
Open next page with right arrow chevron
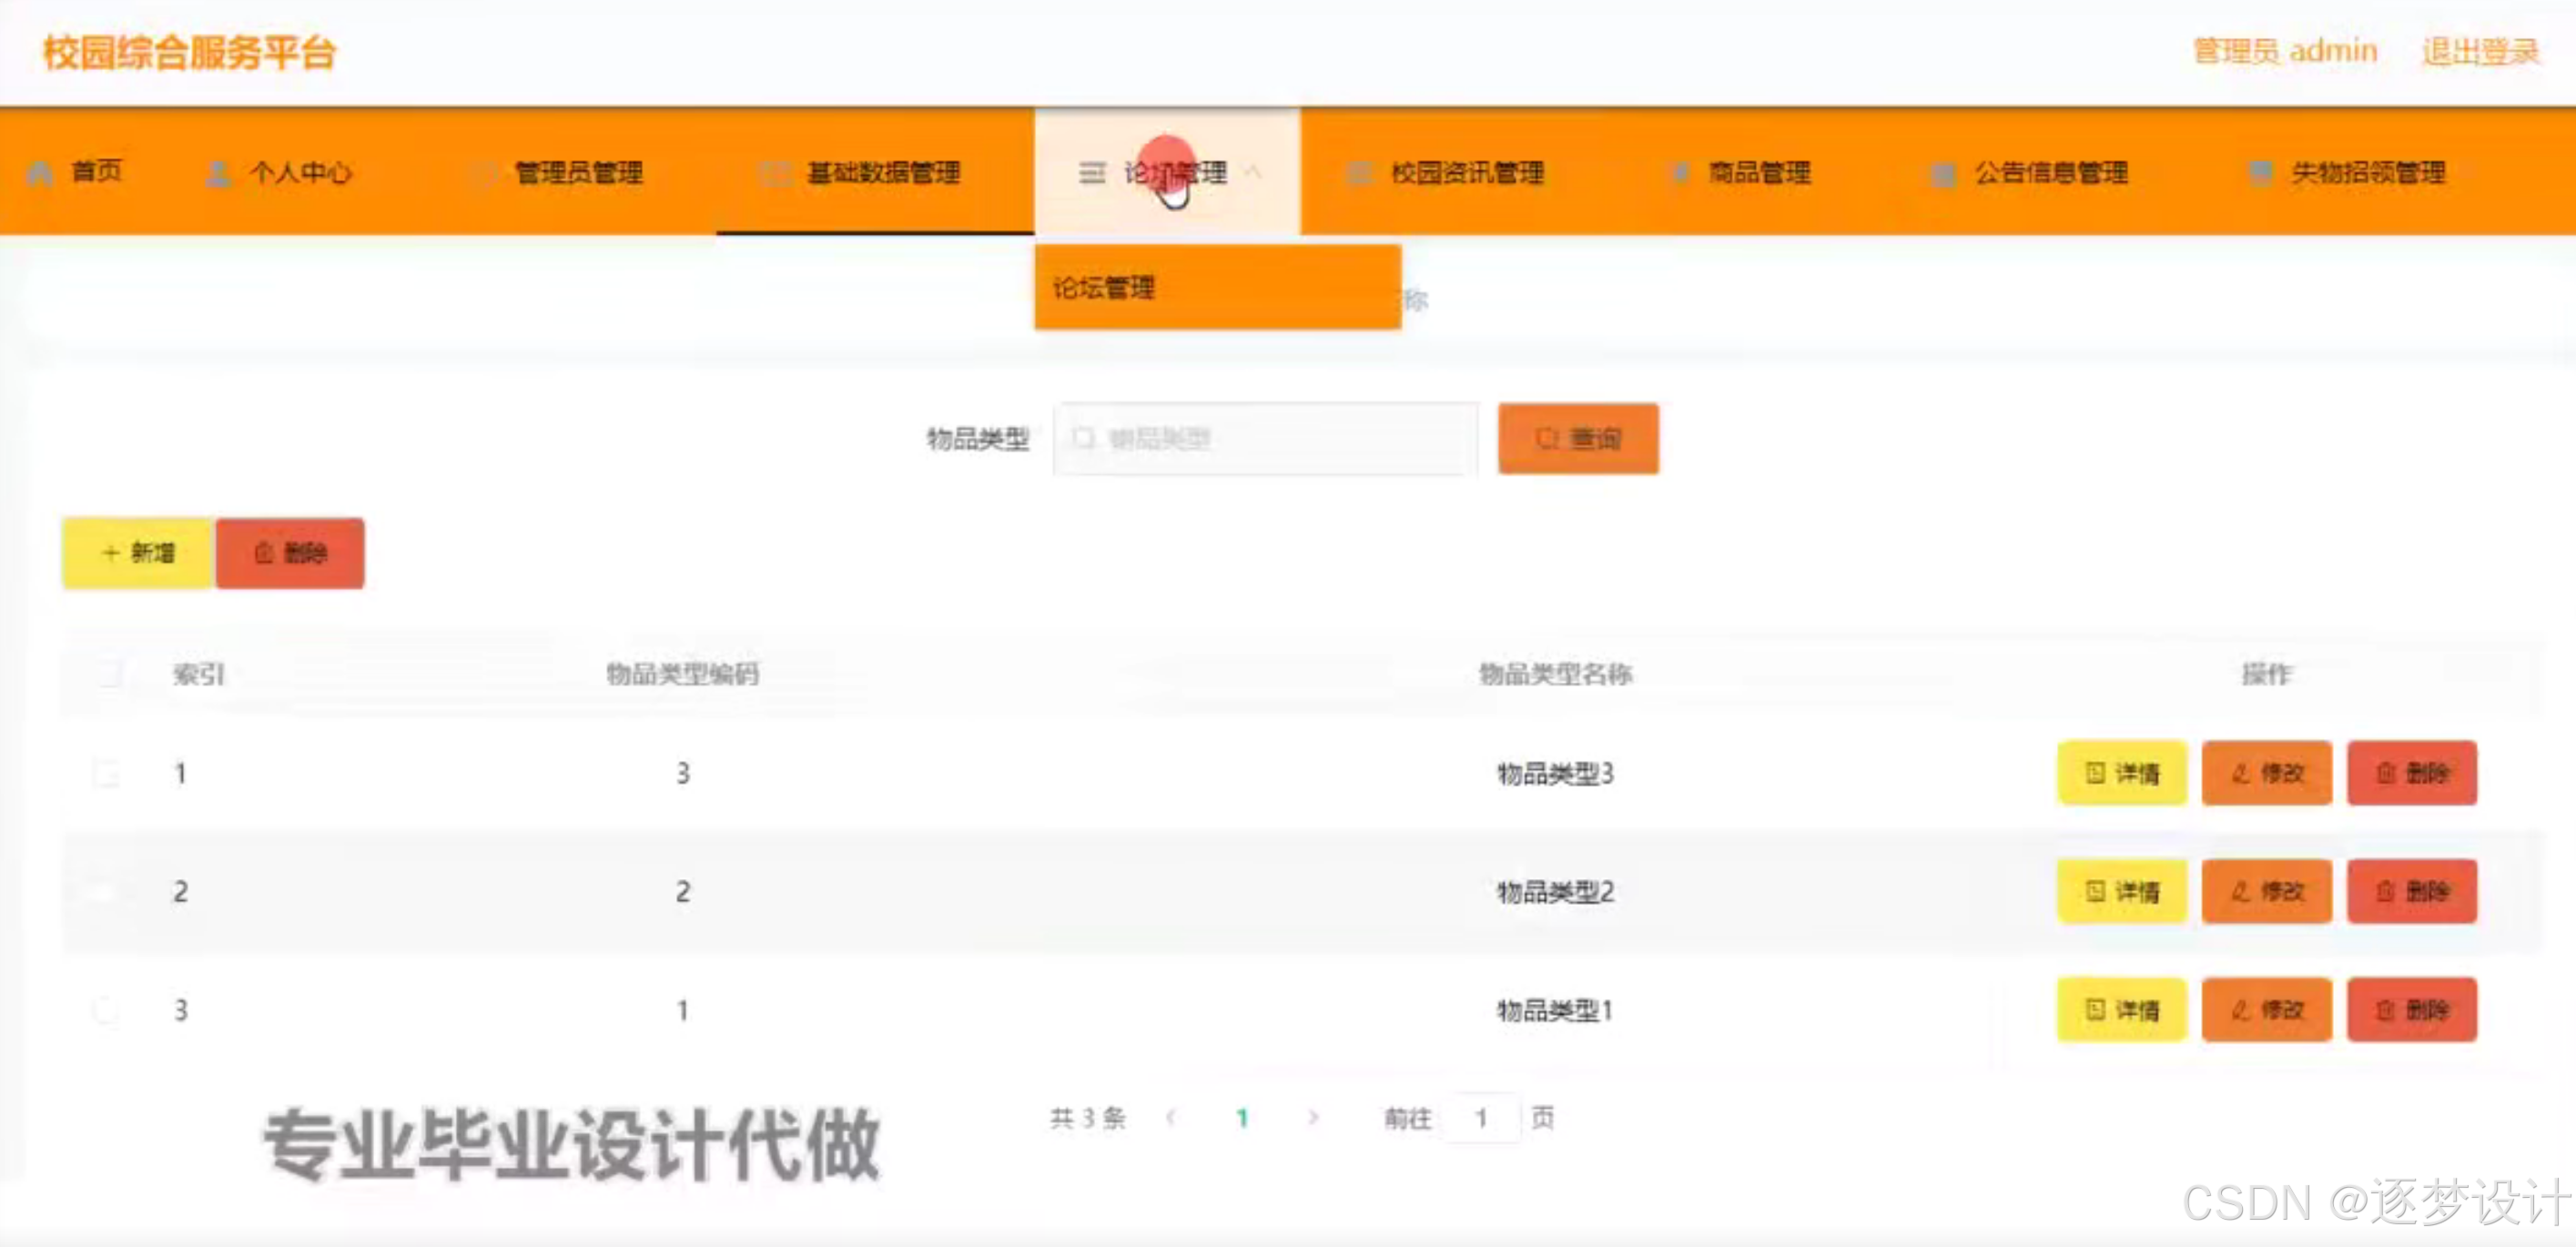tap(1313, 1118)
